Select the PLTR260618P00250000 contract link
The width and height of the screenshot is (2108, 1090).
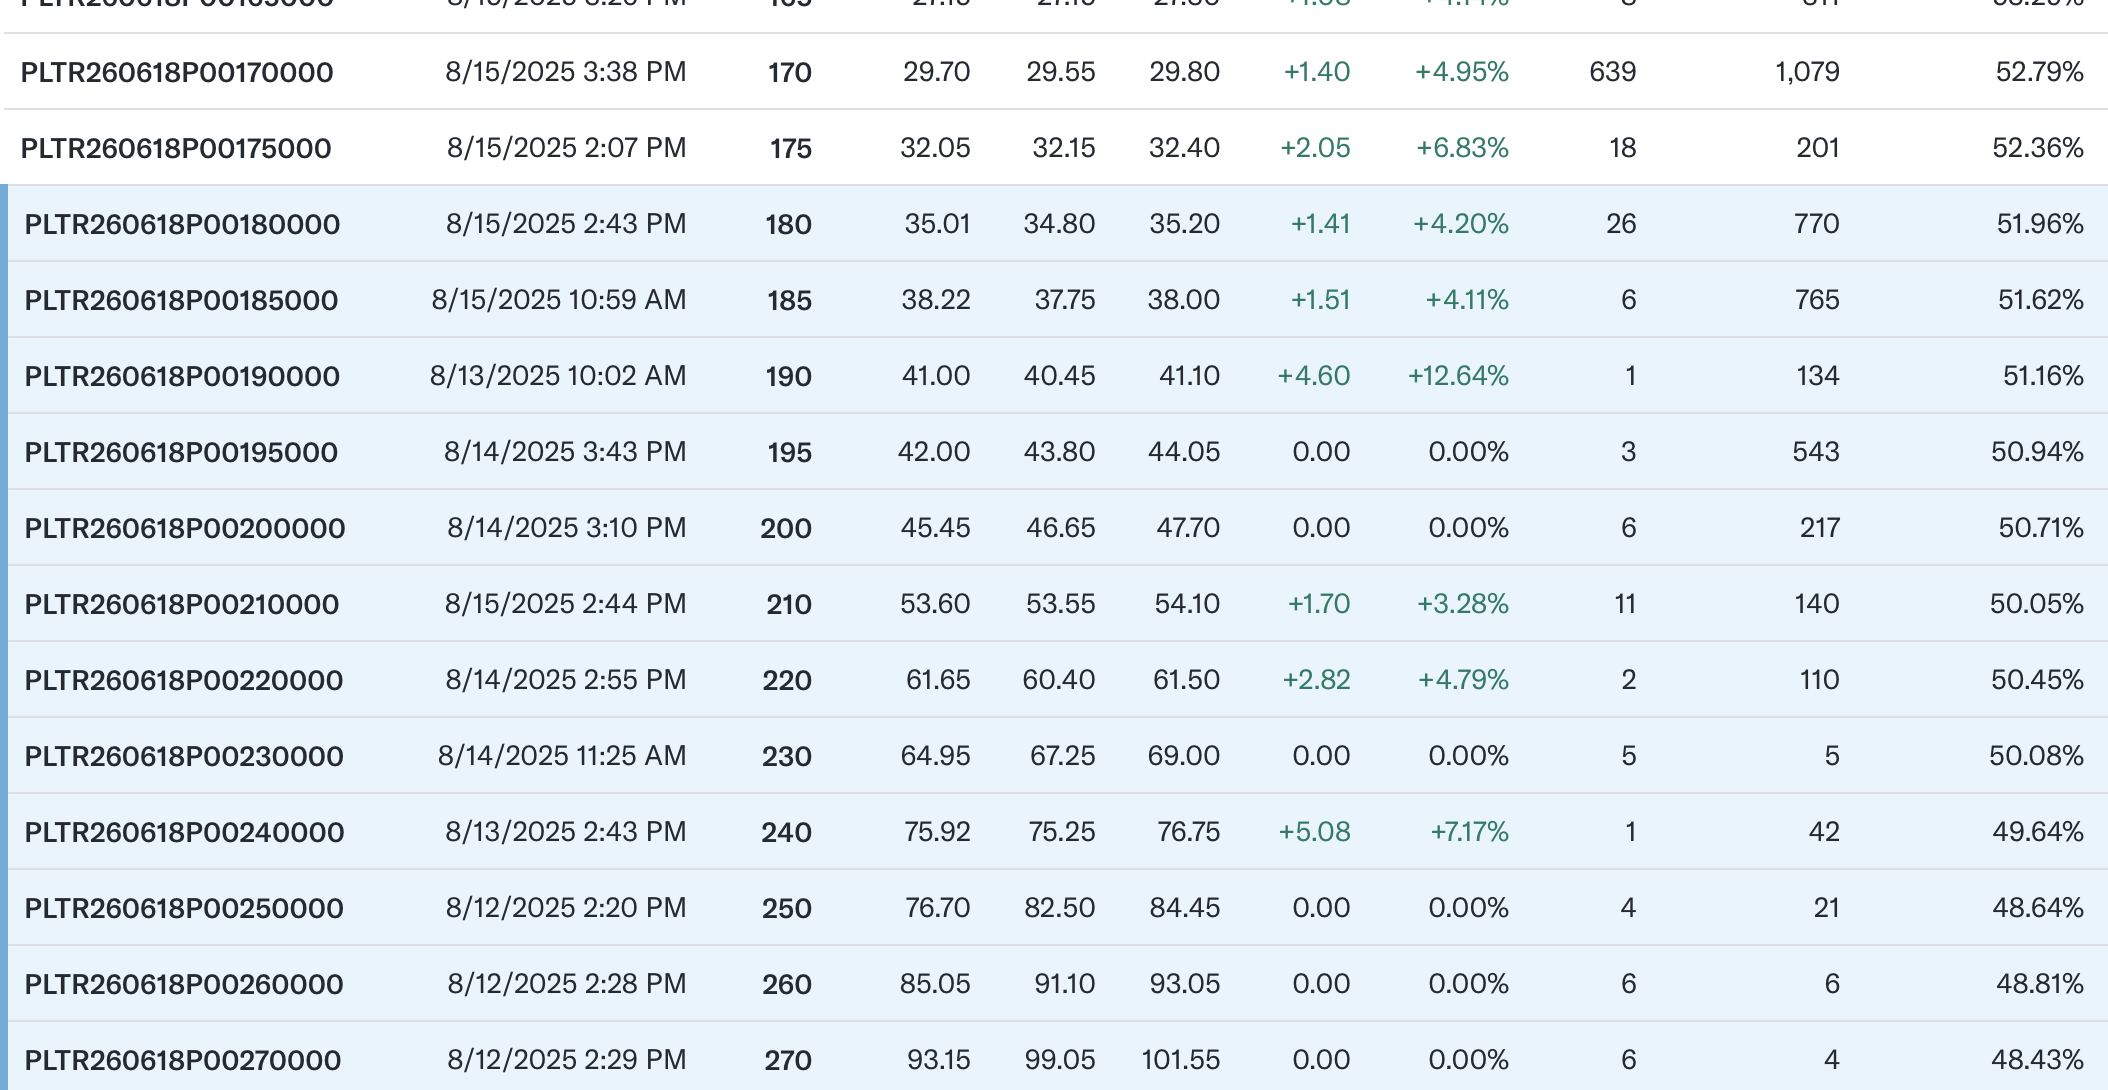click(x=184, y=908)
